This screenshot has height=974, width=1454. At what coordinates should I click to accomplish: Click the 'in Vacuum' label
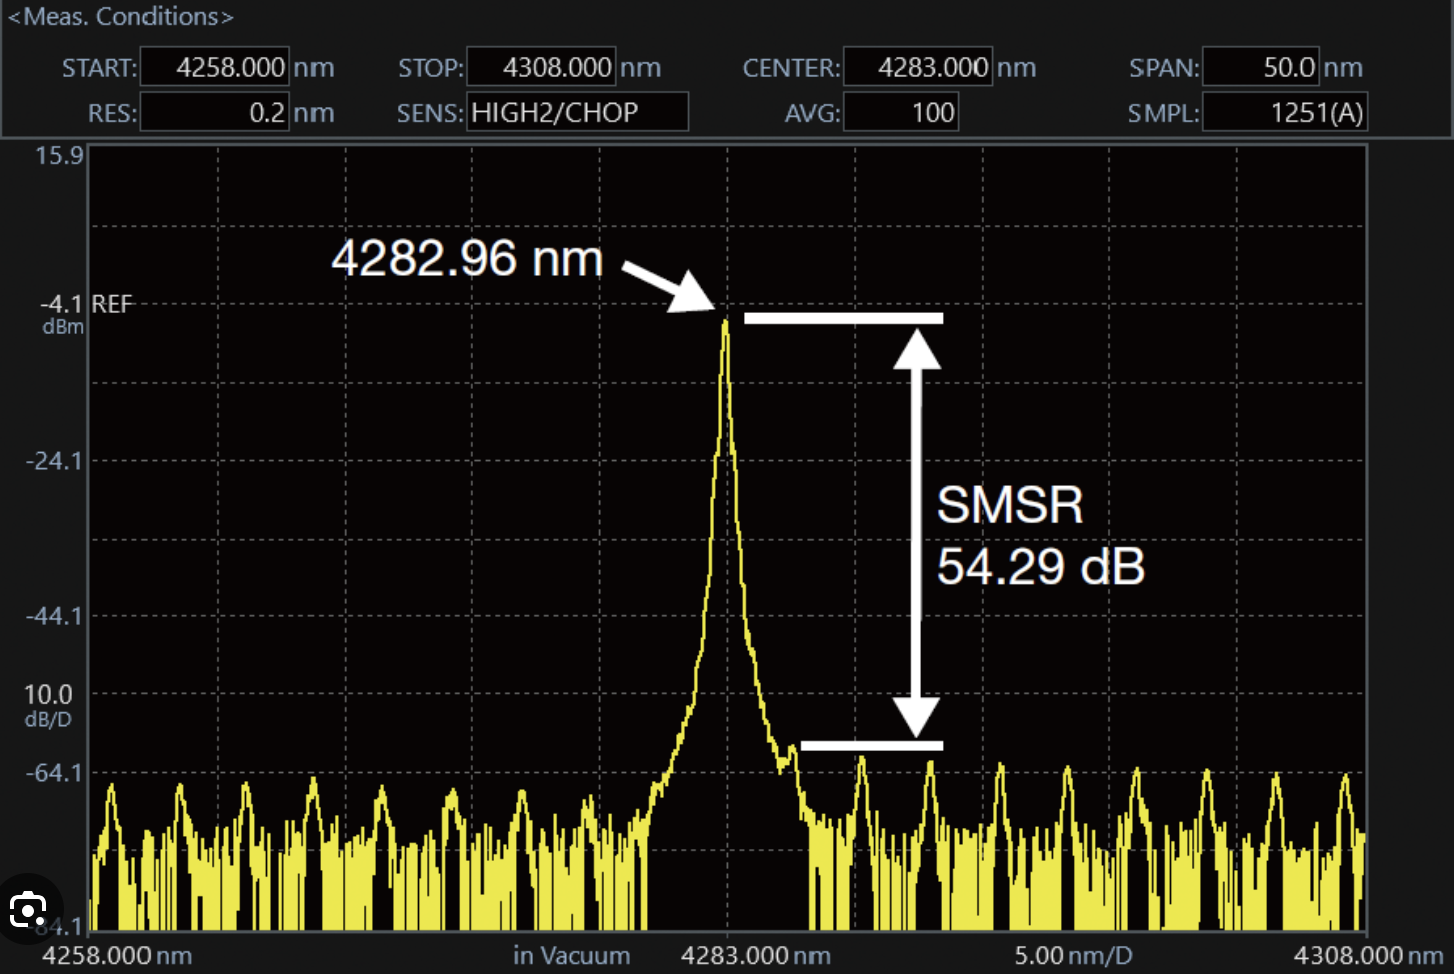click(x=571, y=956)
